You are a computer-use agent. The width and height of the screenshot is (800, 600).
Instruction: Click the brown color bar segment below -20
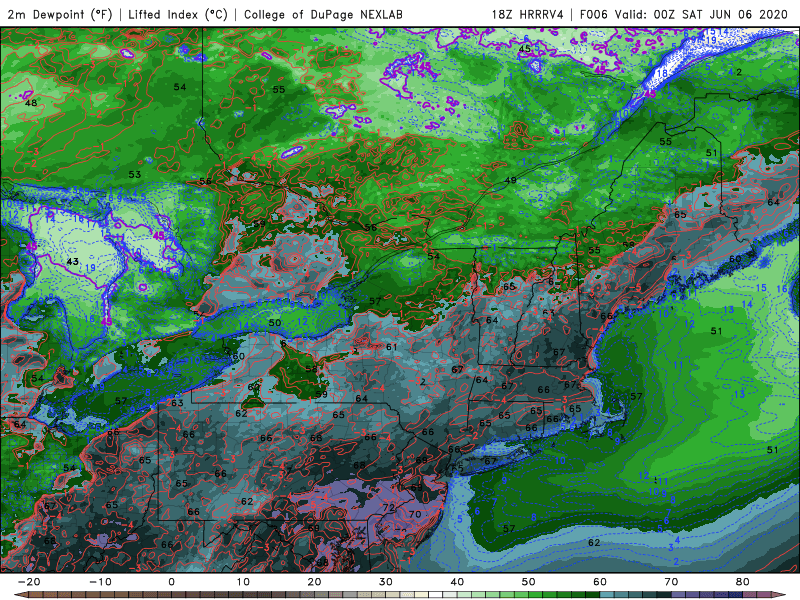point(36,595)
